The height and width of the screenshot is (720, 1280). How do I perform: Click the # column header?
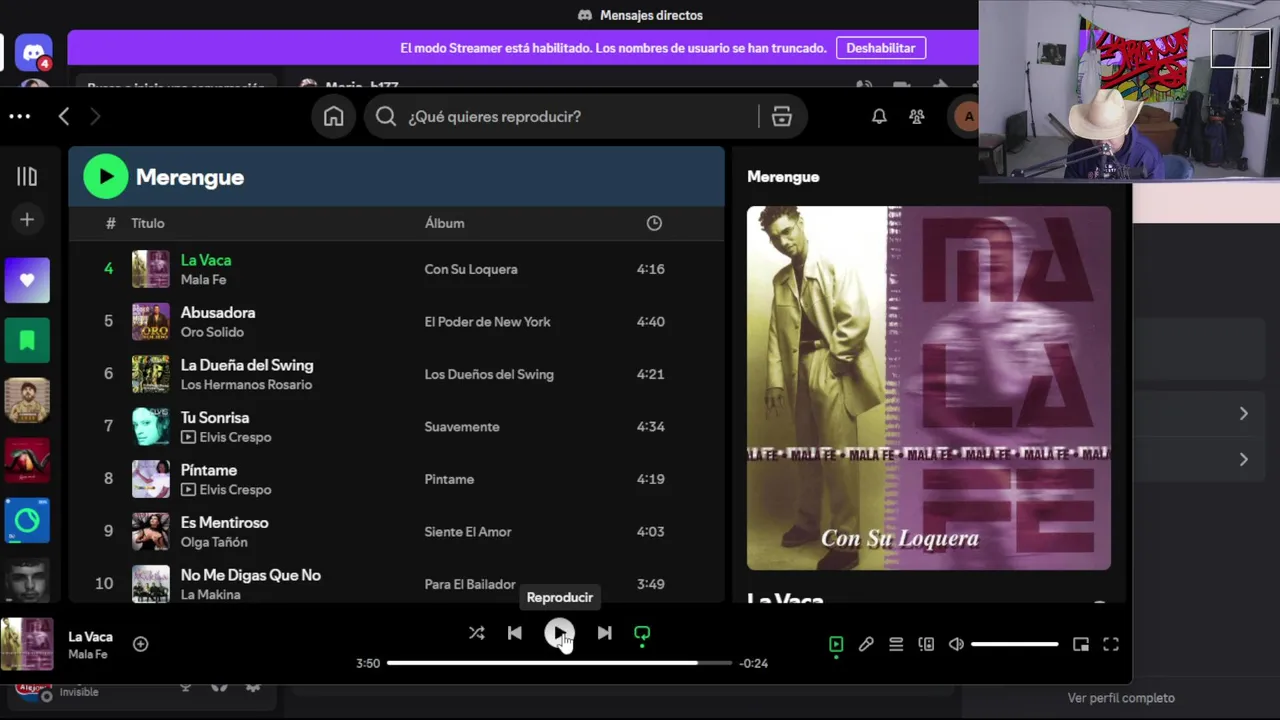[110, 223]
